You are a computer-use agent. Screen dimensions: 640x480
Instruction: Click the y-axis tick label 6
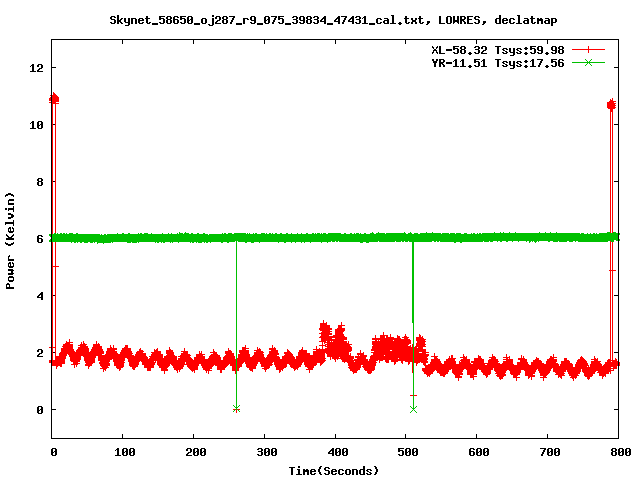[40, 239]
